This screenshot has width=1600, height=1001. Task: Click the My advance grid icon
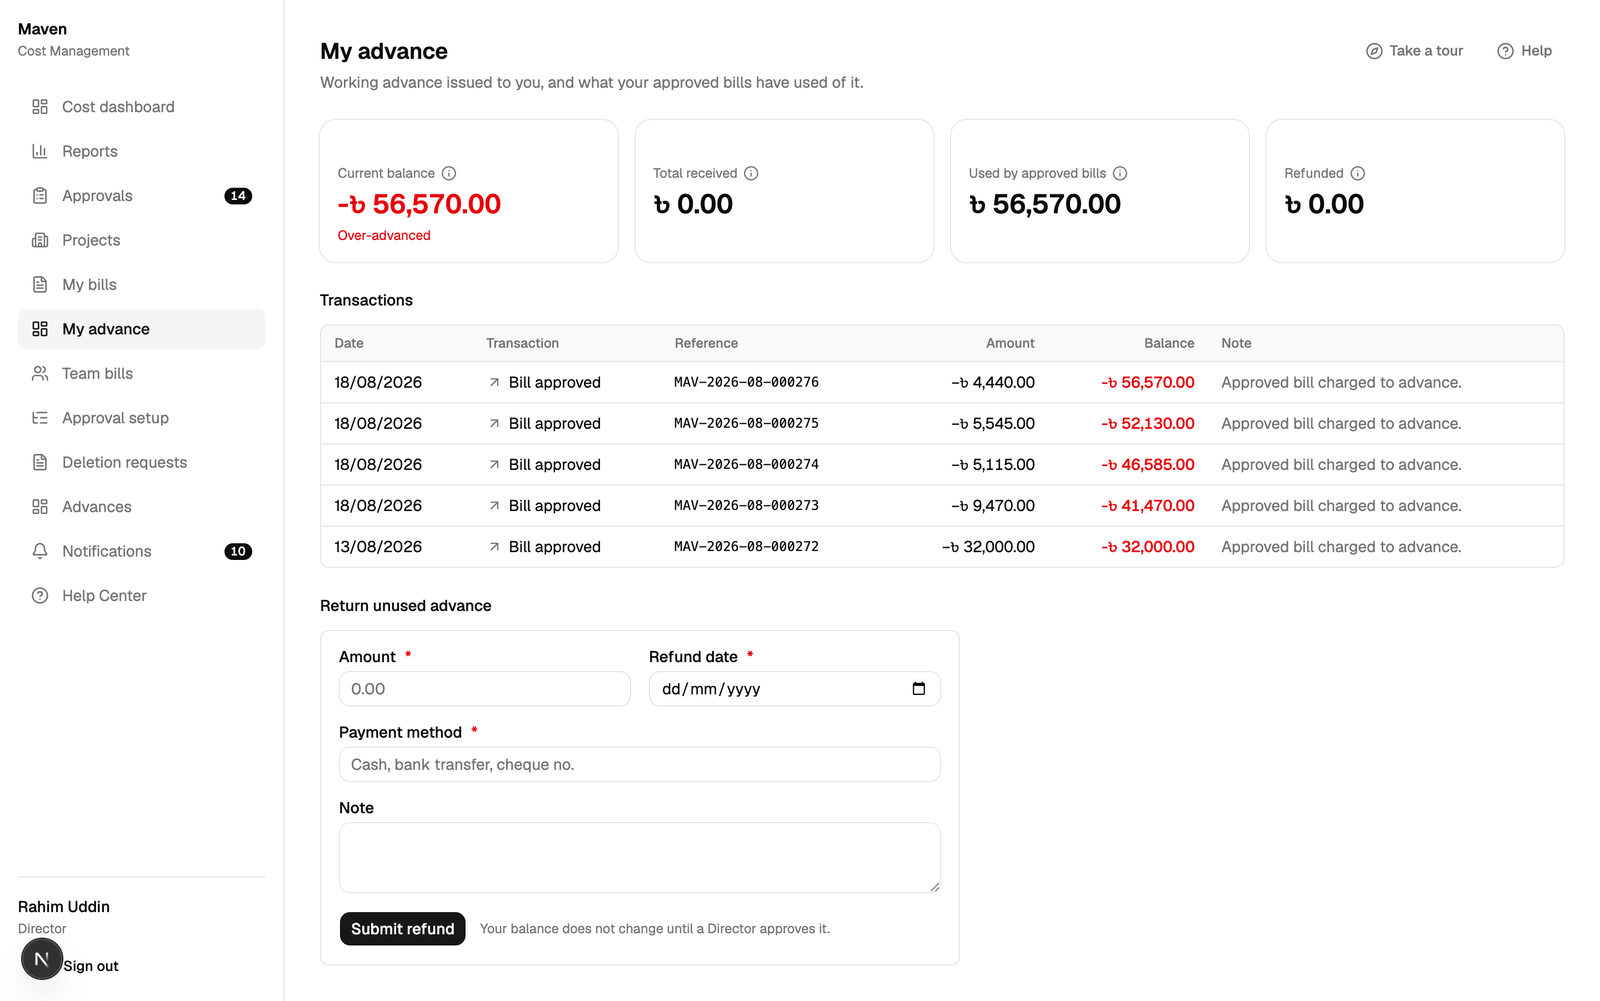point(40,329)
